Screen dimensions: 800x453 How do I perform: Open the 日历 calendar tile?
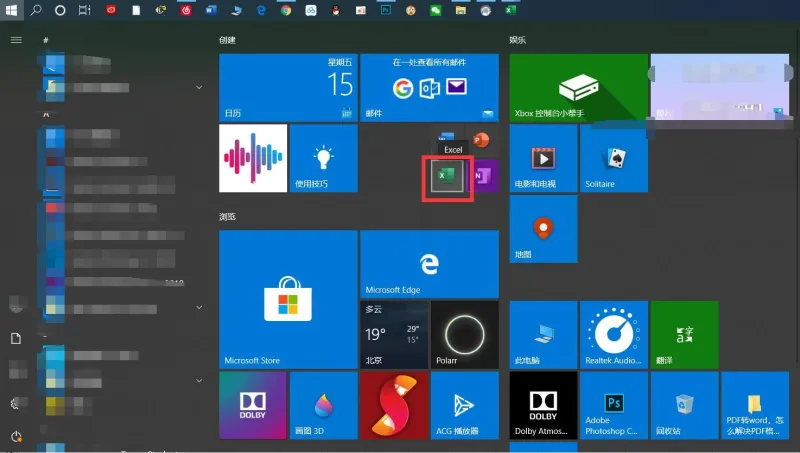coord(288,88)
